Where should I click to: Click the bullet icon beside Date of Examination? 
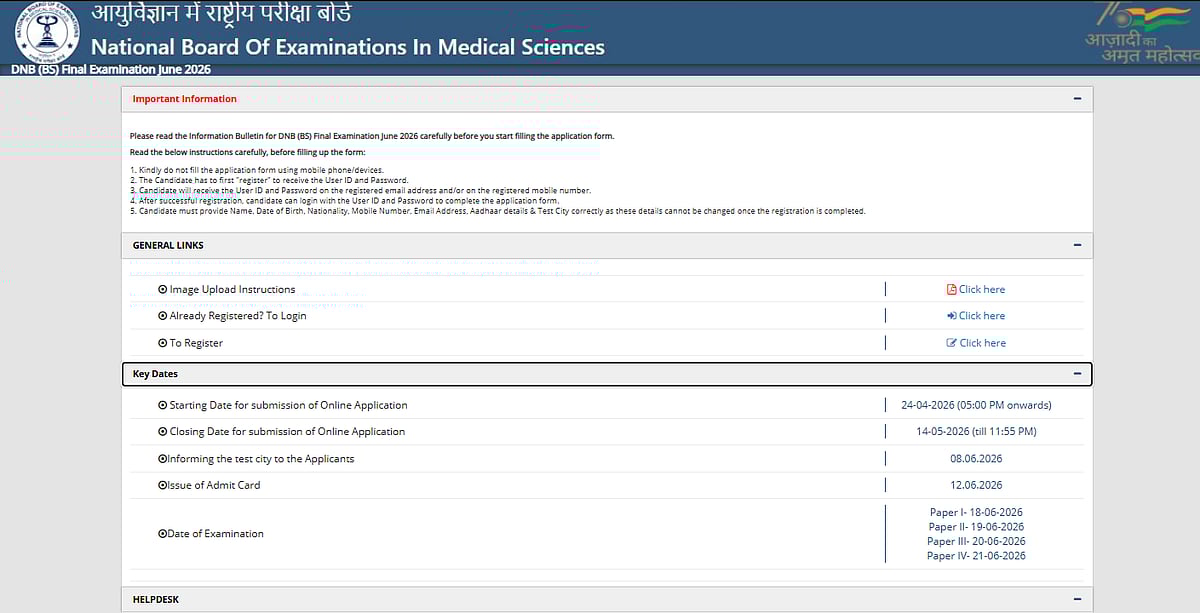click(162, 534)
